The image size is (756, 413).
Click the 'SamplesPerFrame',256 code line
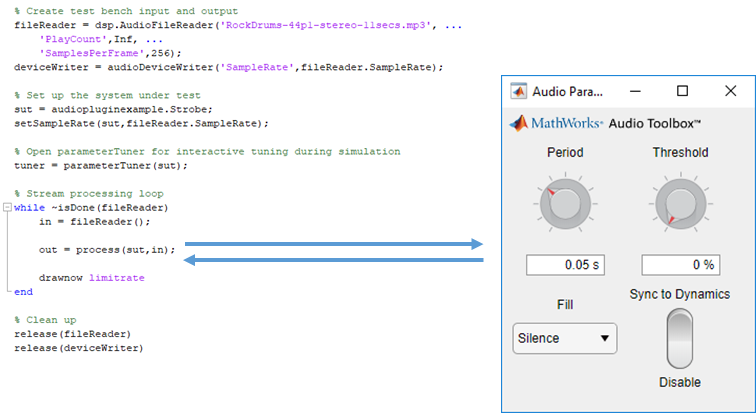110,53
